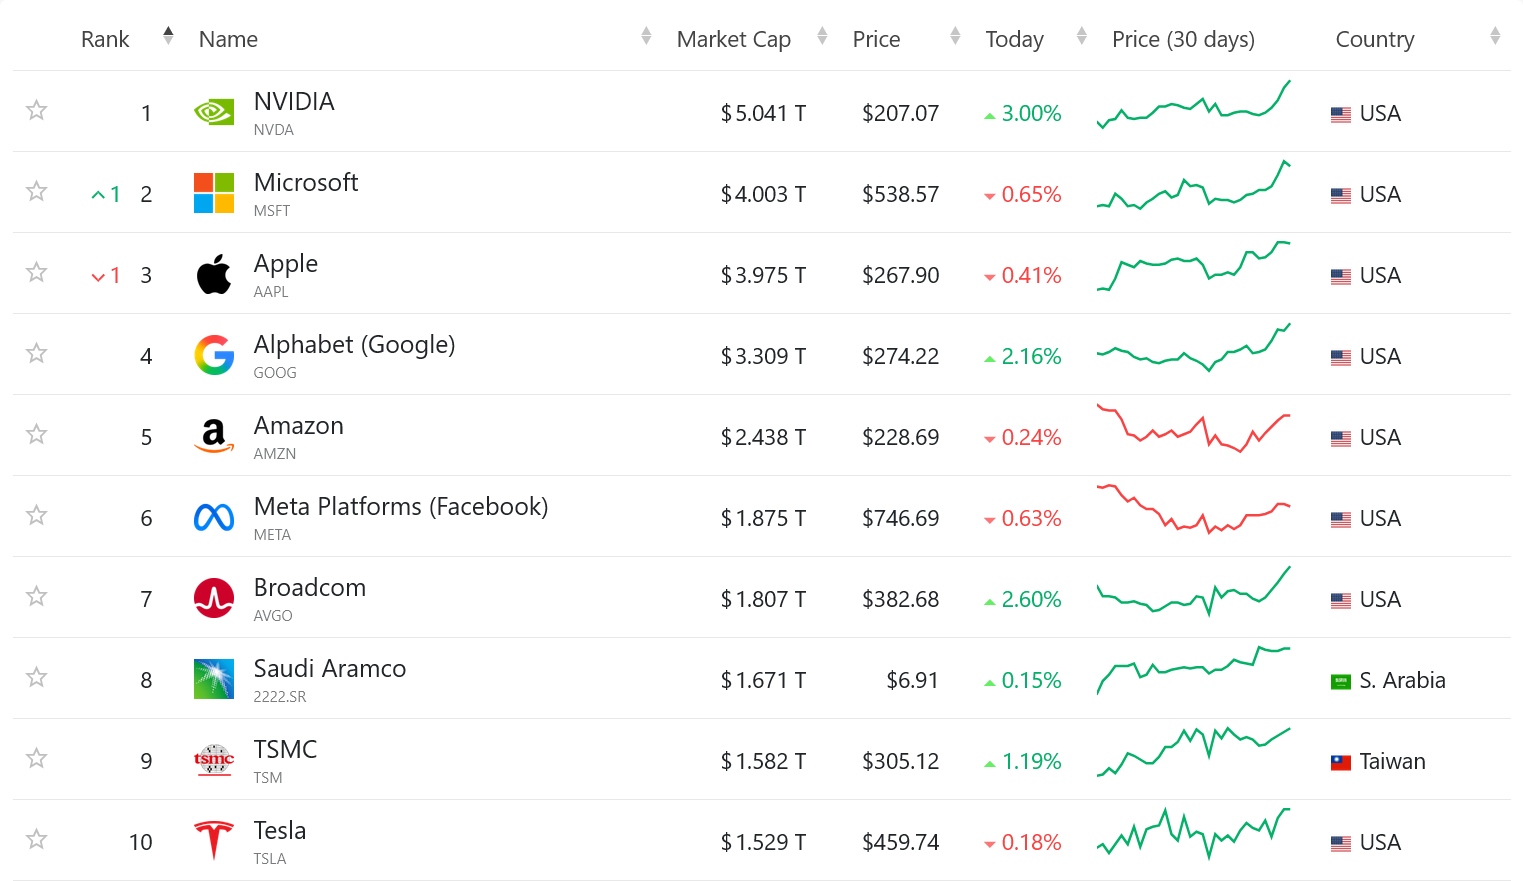Click the Tesla logo icon

214,840
